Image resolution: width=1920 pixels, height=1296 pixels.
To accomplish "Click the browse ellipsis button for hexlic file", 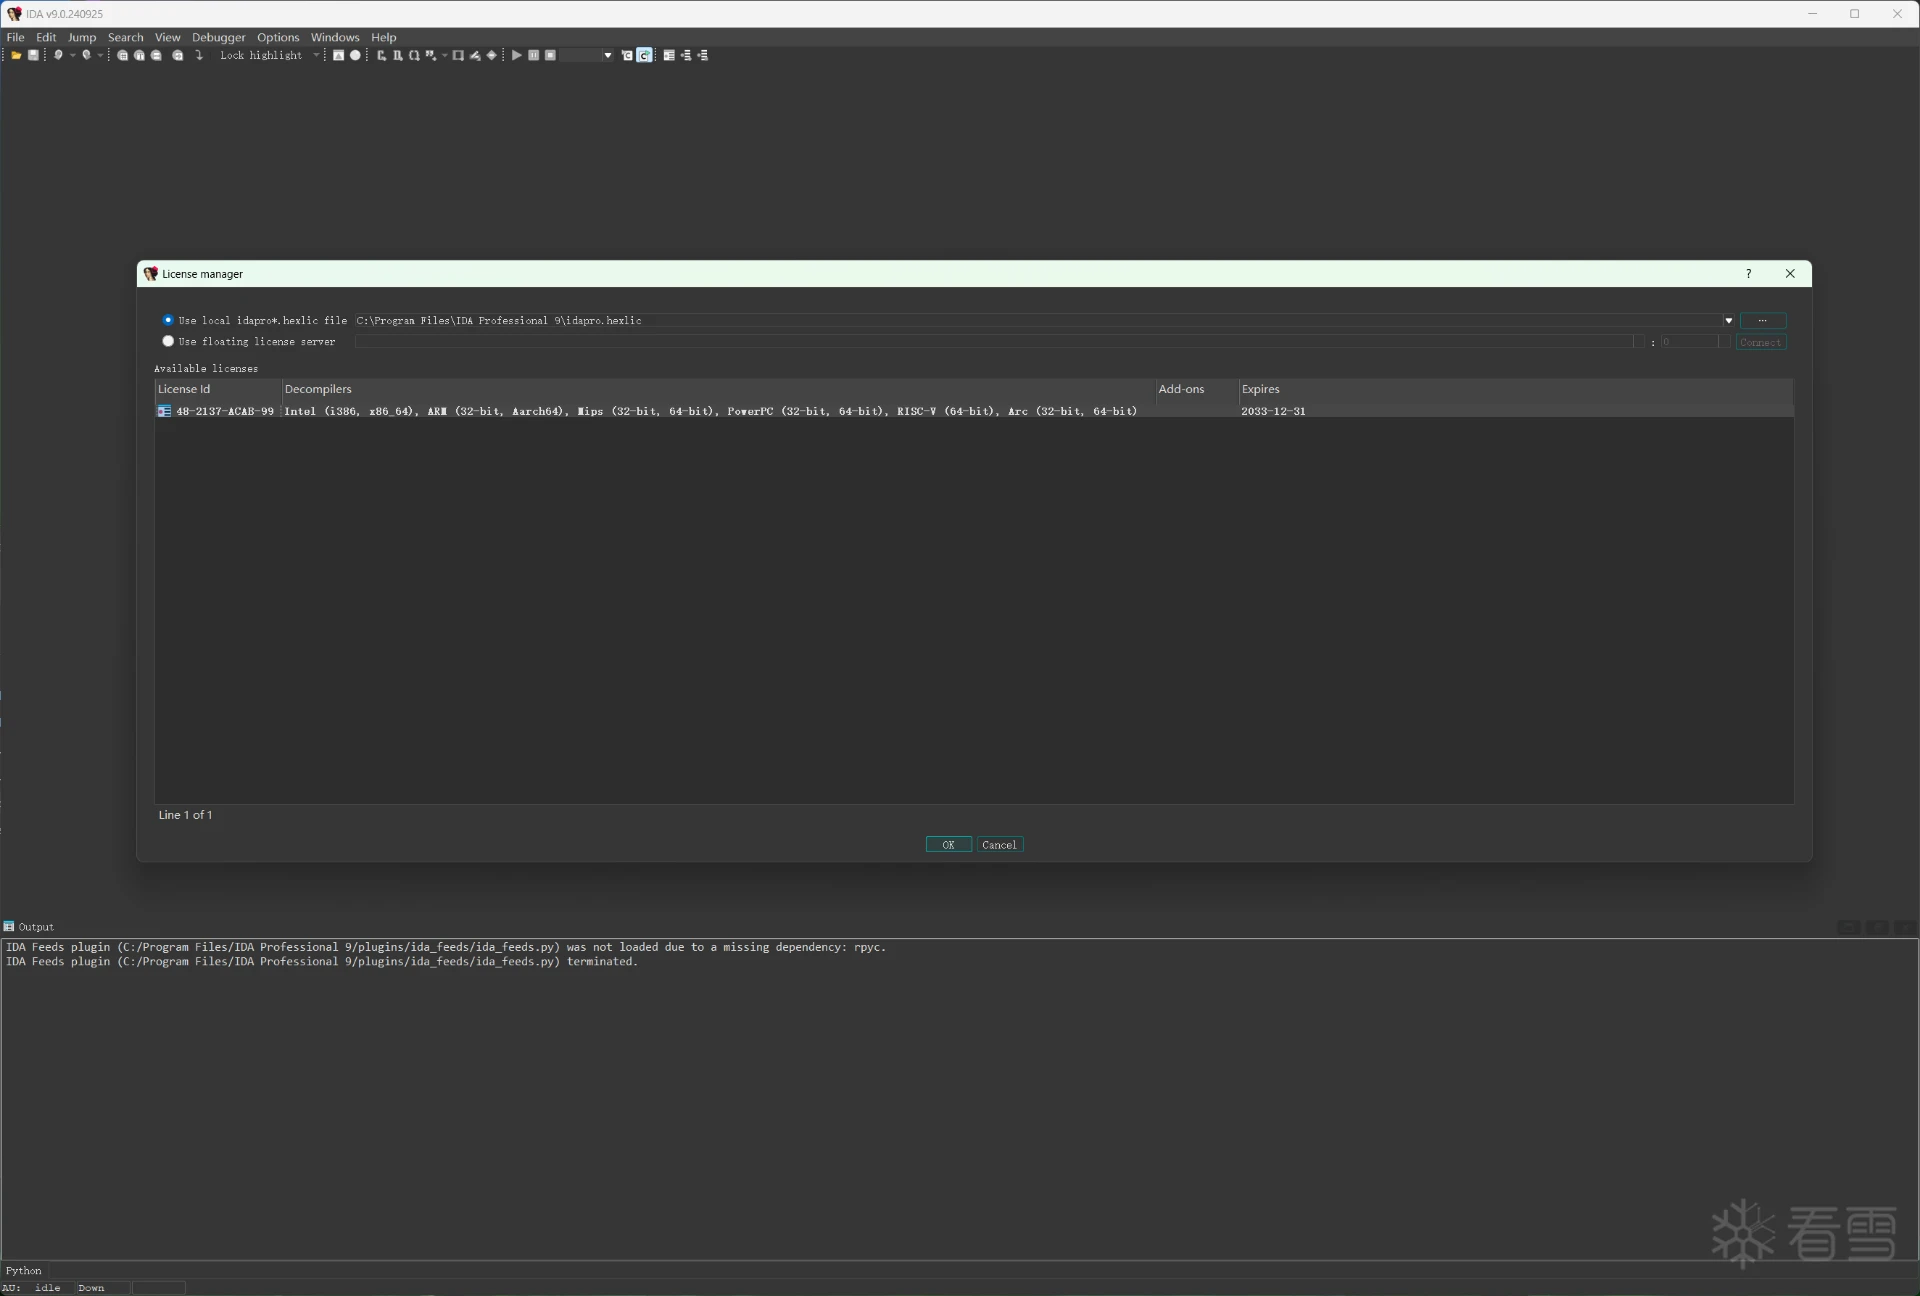I will pyautogui.click(x=1762, y=321).
